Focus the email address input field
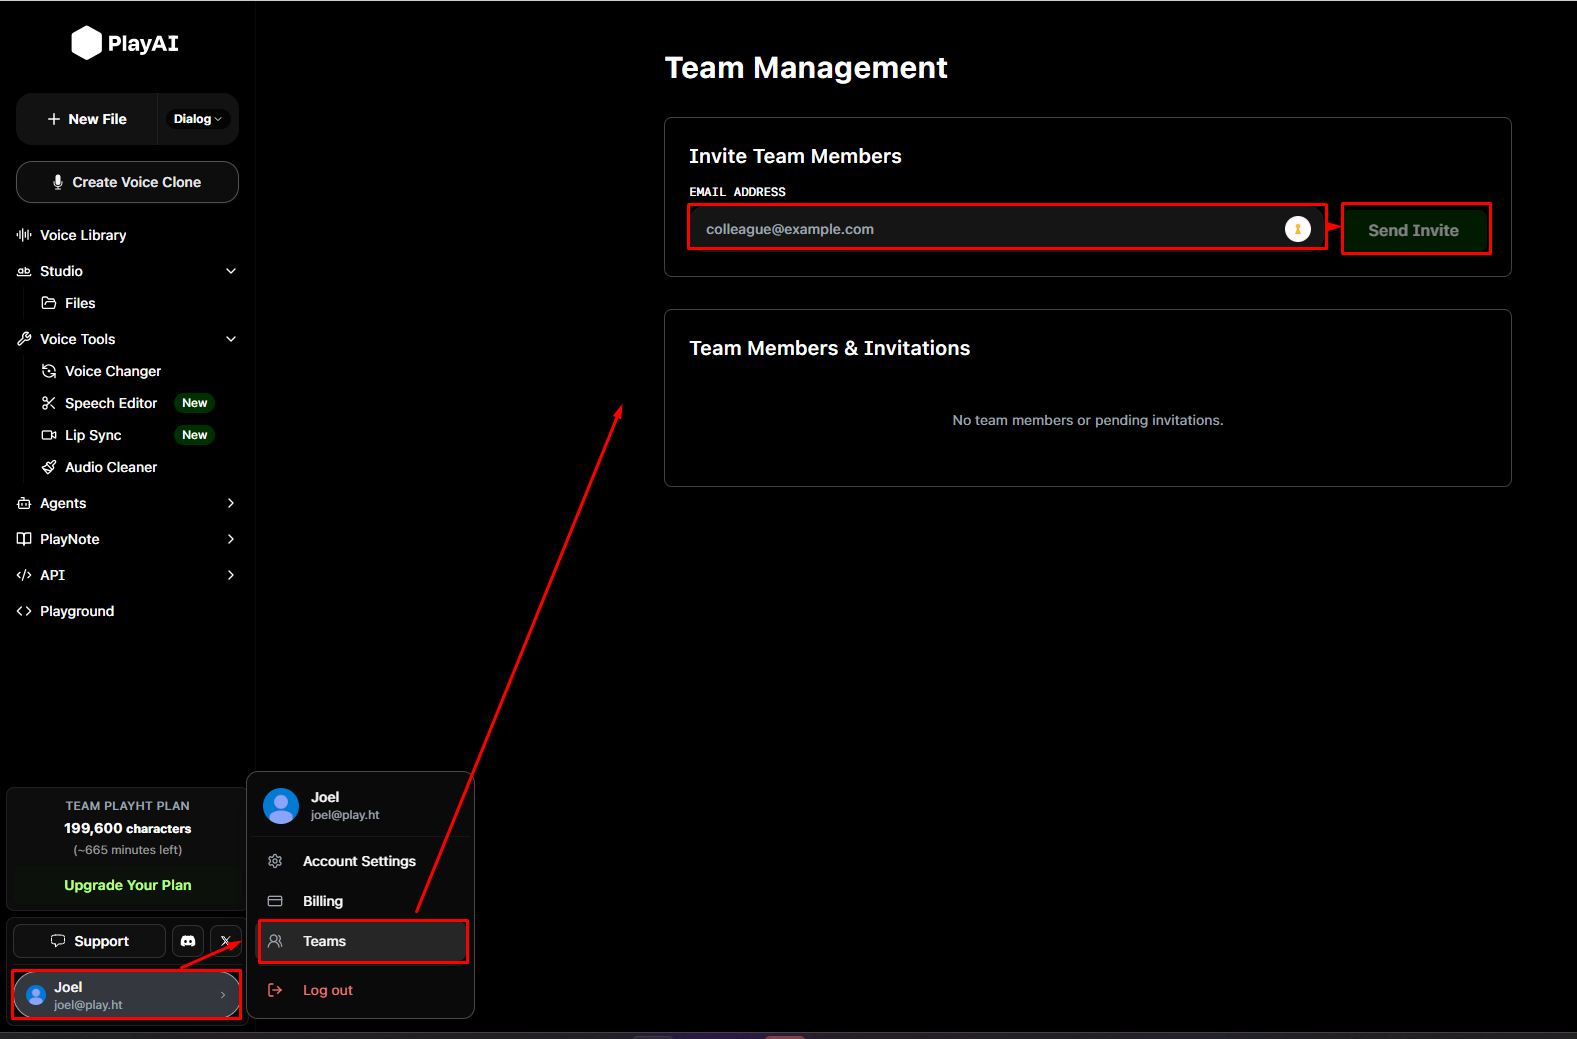This screenshot has width=1577, height=1039. point(1007,229)
